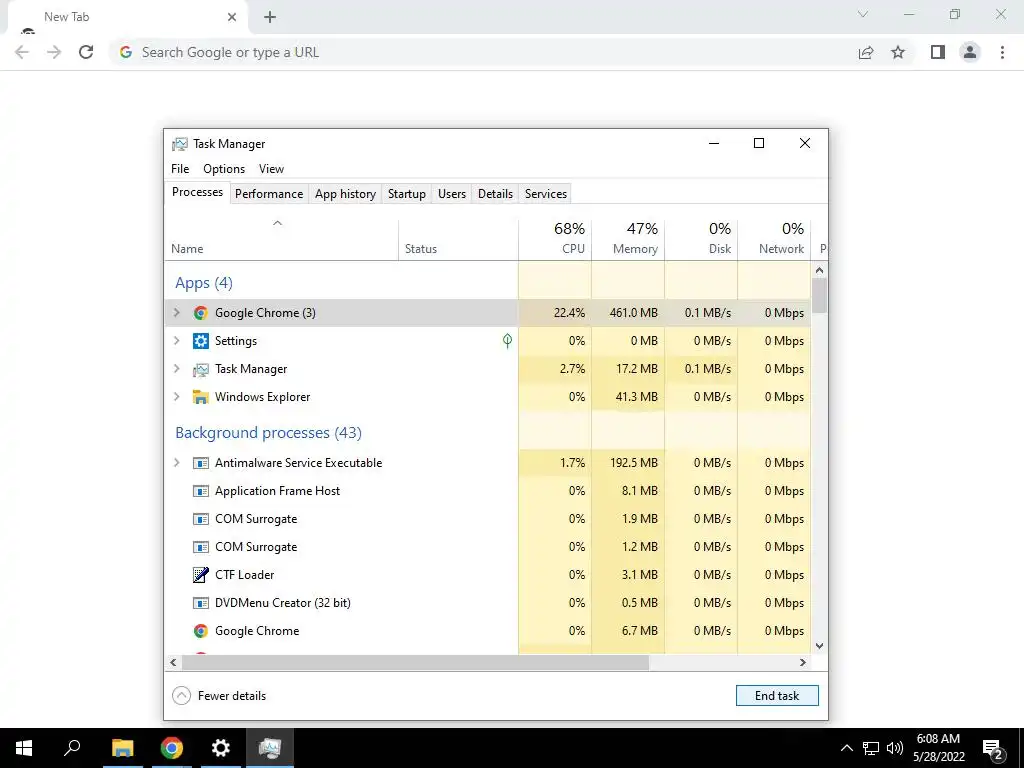
Task: Switch to the Performance tab
Action: click(269, 194)
